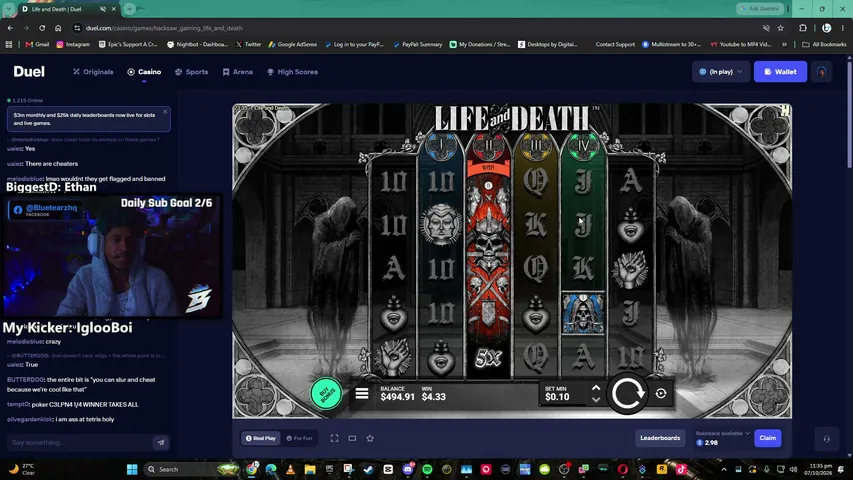Reload the current browser page
Viewport: 853px width, 480px height.
point(42,28)
